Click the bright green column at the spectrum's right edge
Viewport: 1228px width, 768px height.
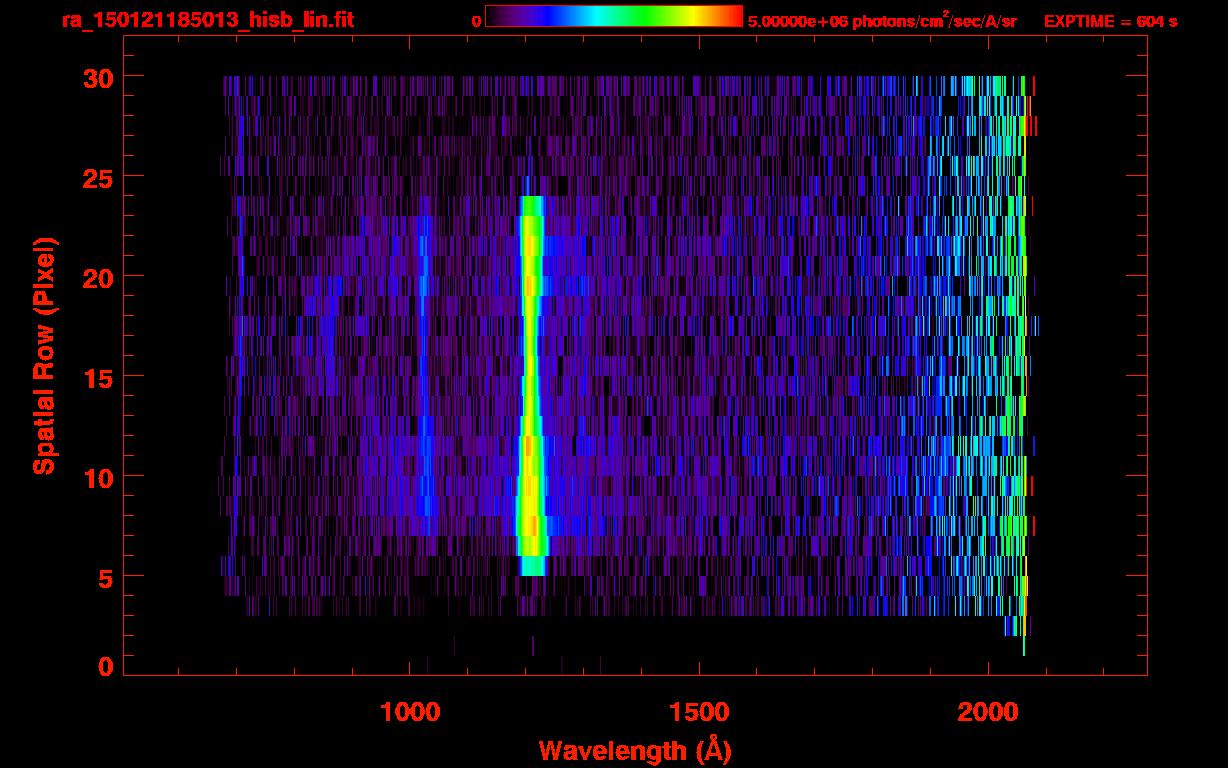pyautogui.click(x=1022, y=300)
